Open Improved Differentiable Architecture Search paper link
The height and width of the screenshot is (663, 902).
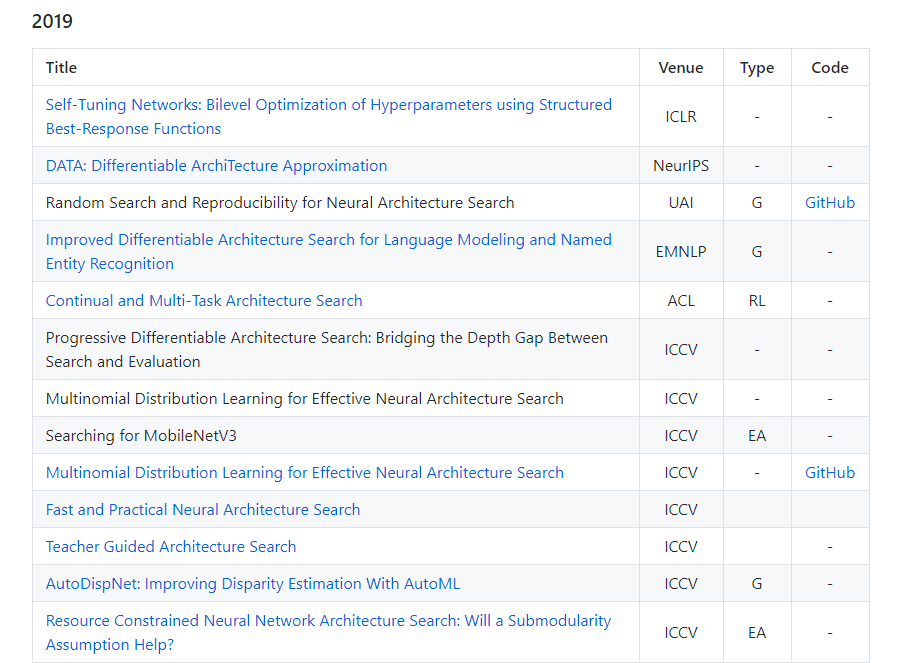pyautogui.click(x=328, y=240)
